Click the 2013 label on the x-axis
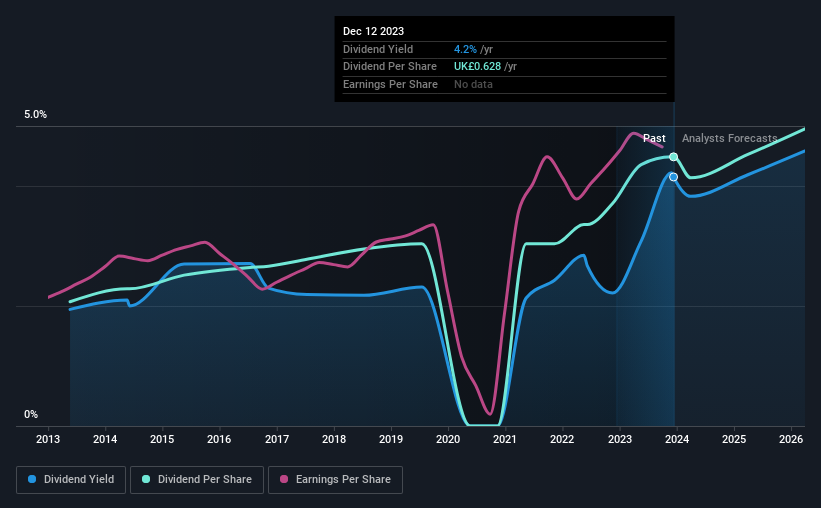Screen dimensions: 821x508 tap(48, 439)
